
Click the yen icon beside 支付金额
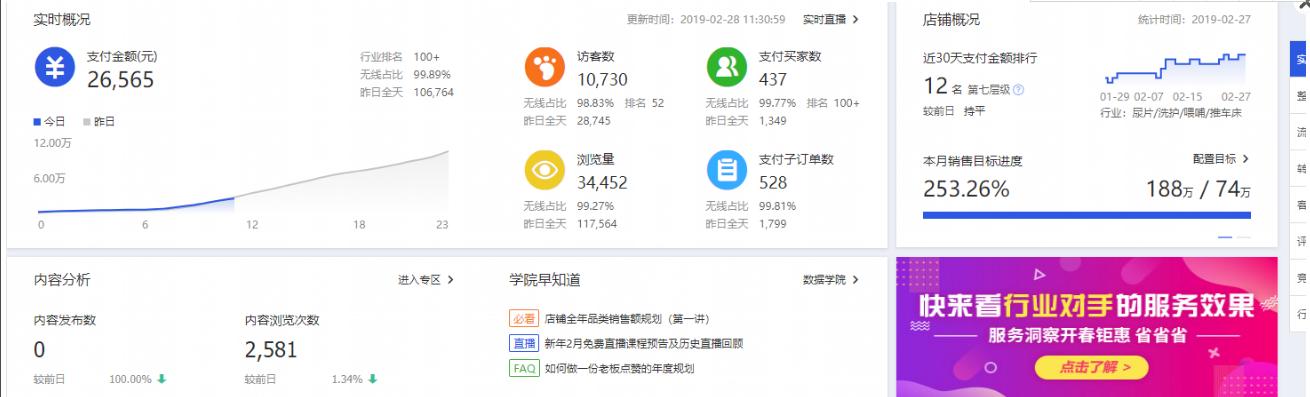[55, 68]
